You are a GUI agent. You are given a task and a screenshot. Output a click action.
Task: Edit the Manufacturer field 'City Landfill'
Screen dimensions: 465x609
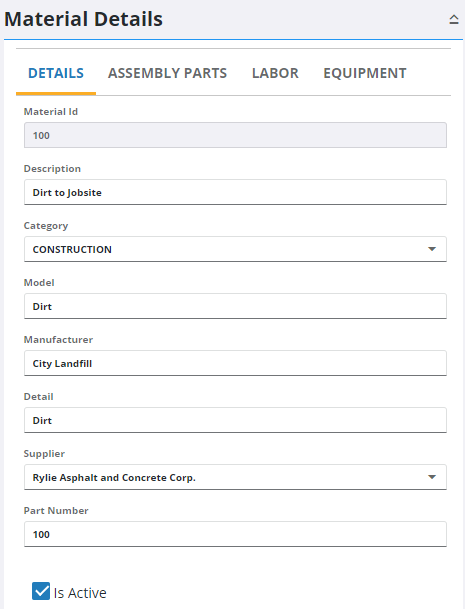coord(235,363)
